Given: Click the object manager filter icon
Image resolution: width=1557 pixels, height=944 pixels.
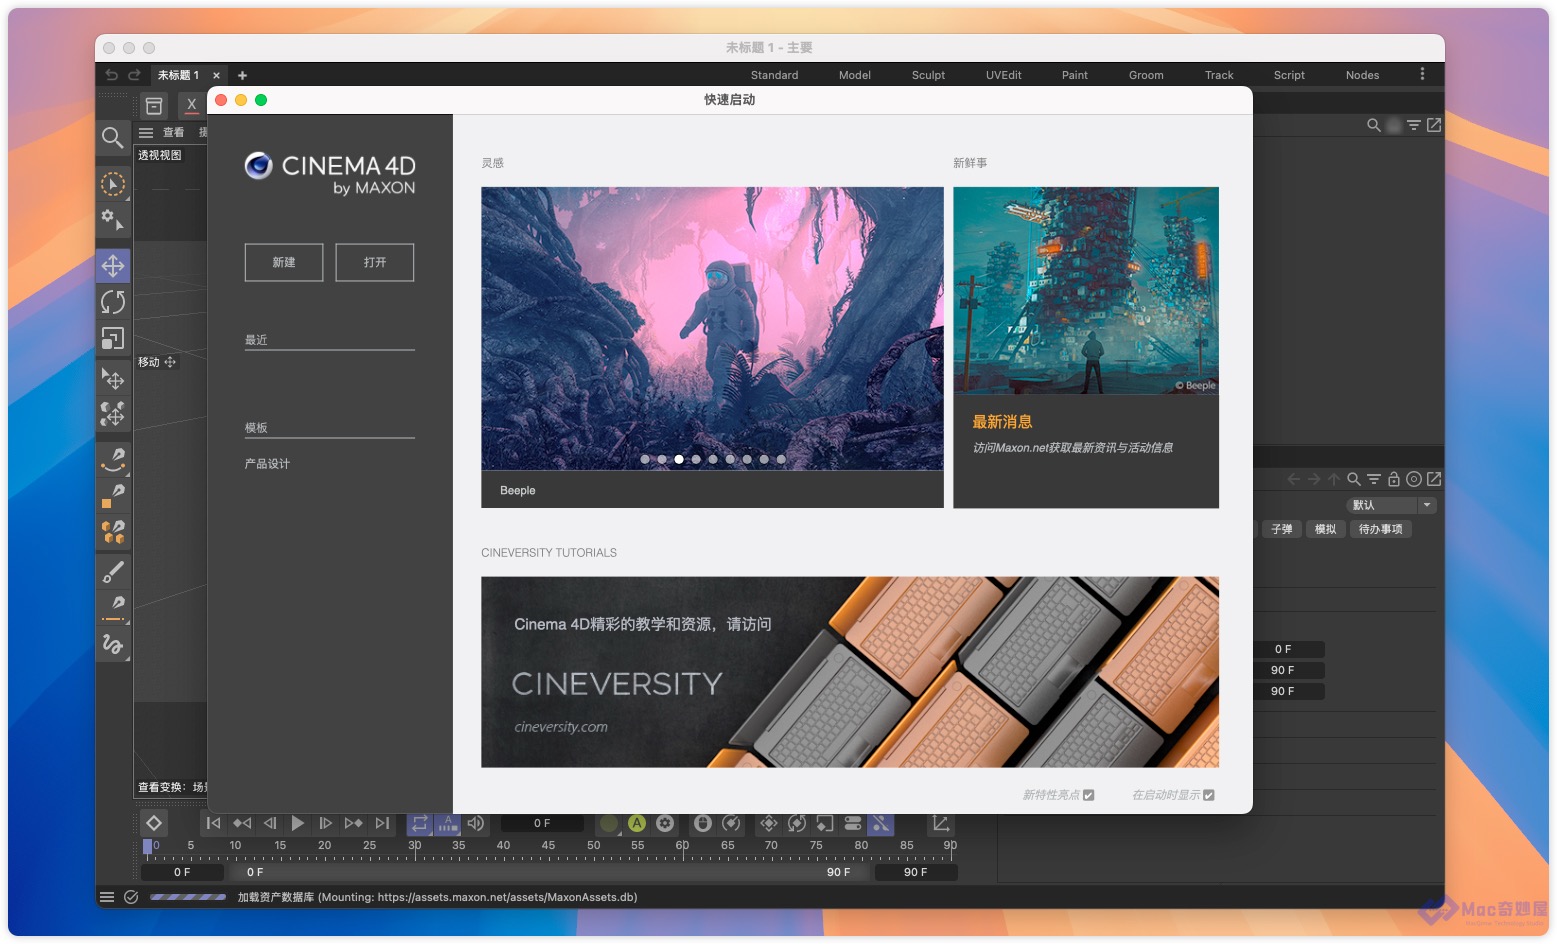Looking at the screenshot, I should pos(1413,125).
